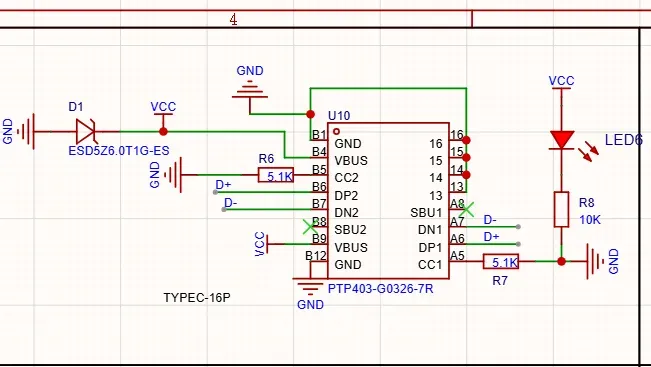Screen dimensions: 651x367
Task: Select the no-connect cross on pin A8
Action: [467, 210]
